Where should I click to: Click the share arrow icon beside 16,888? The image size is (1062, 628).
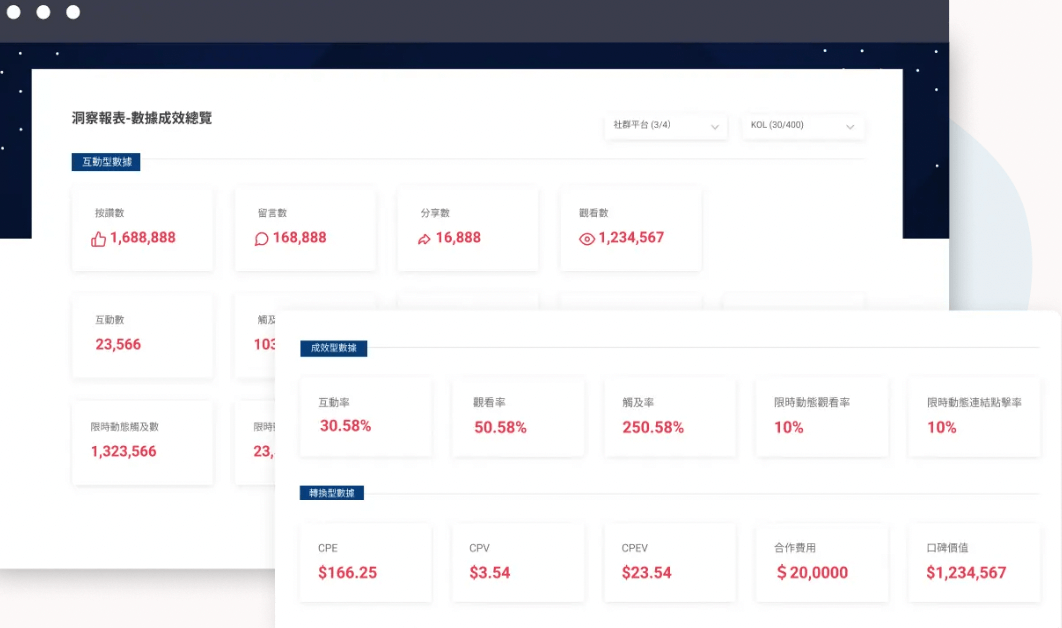tap(424, 238)
